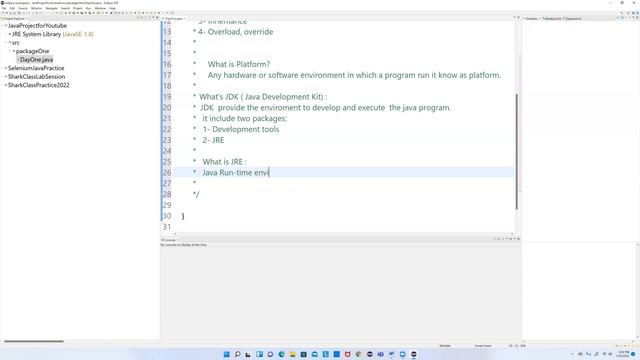Switch to the Variables tab
Image resolution: width=640 pixels, height=360 pixels.
point(531,18)
